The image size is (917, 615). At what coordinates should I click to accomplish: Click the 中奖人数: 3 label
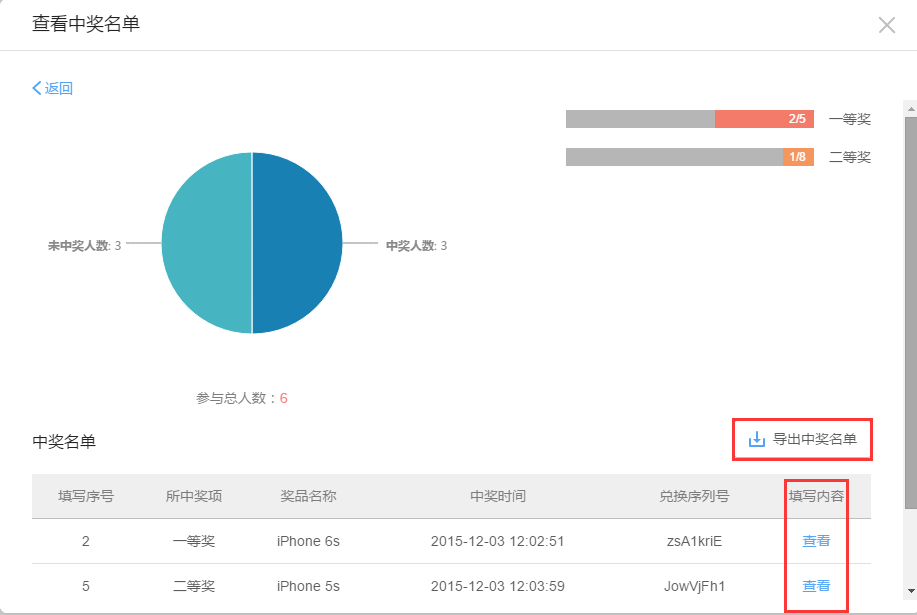pos(416,246)
